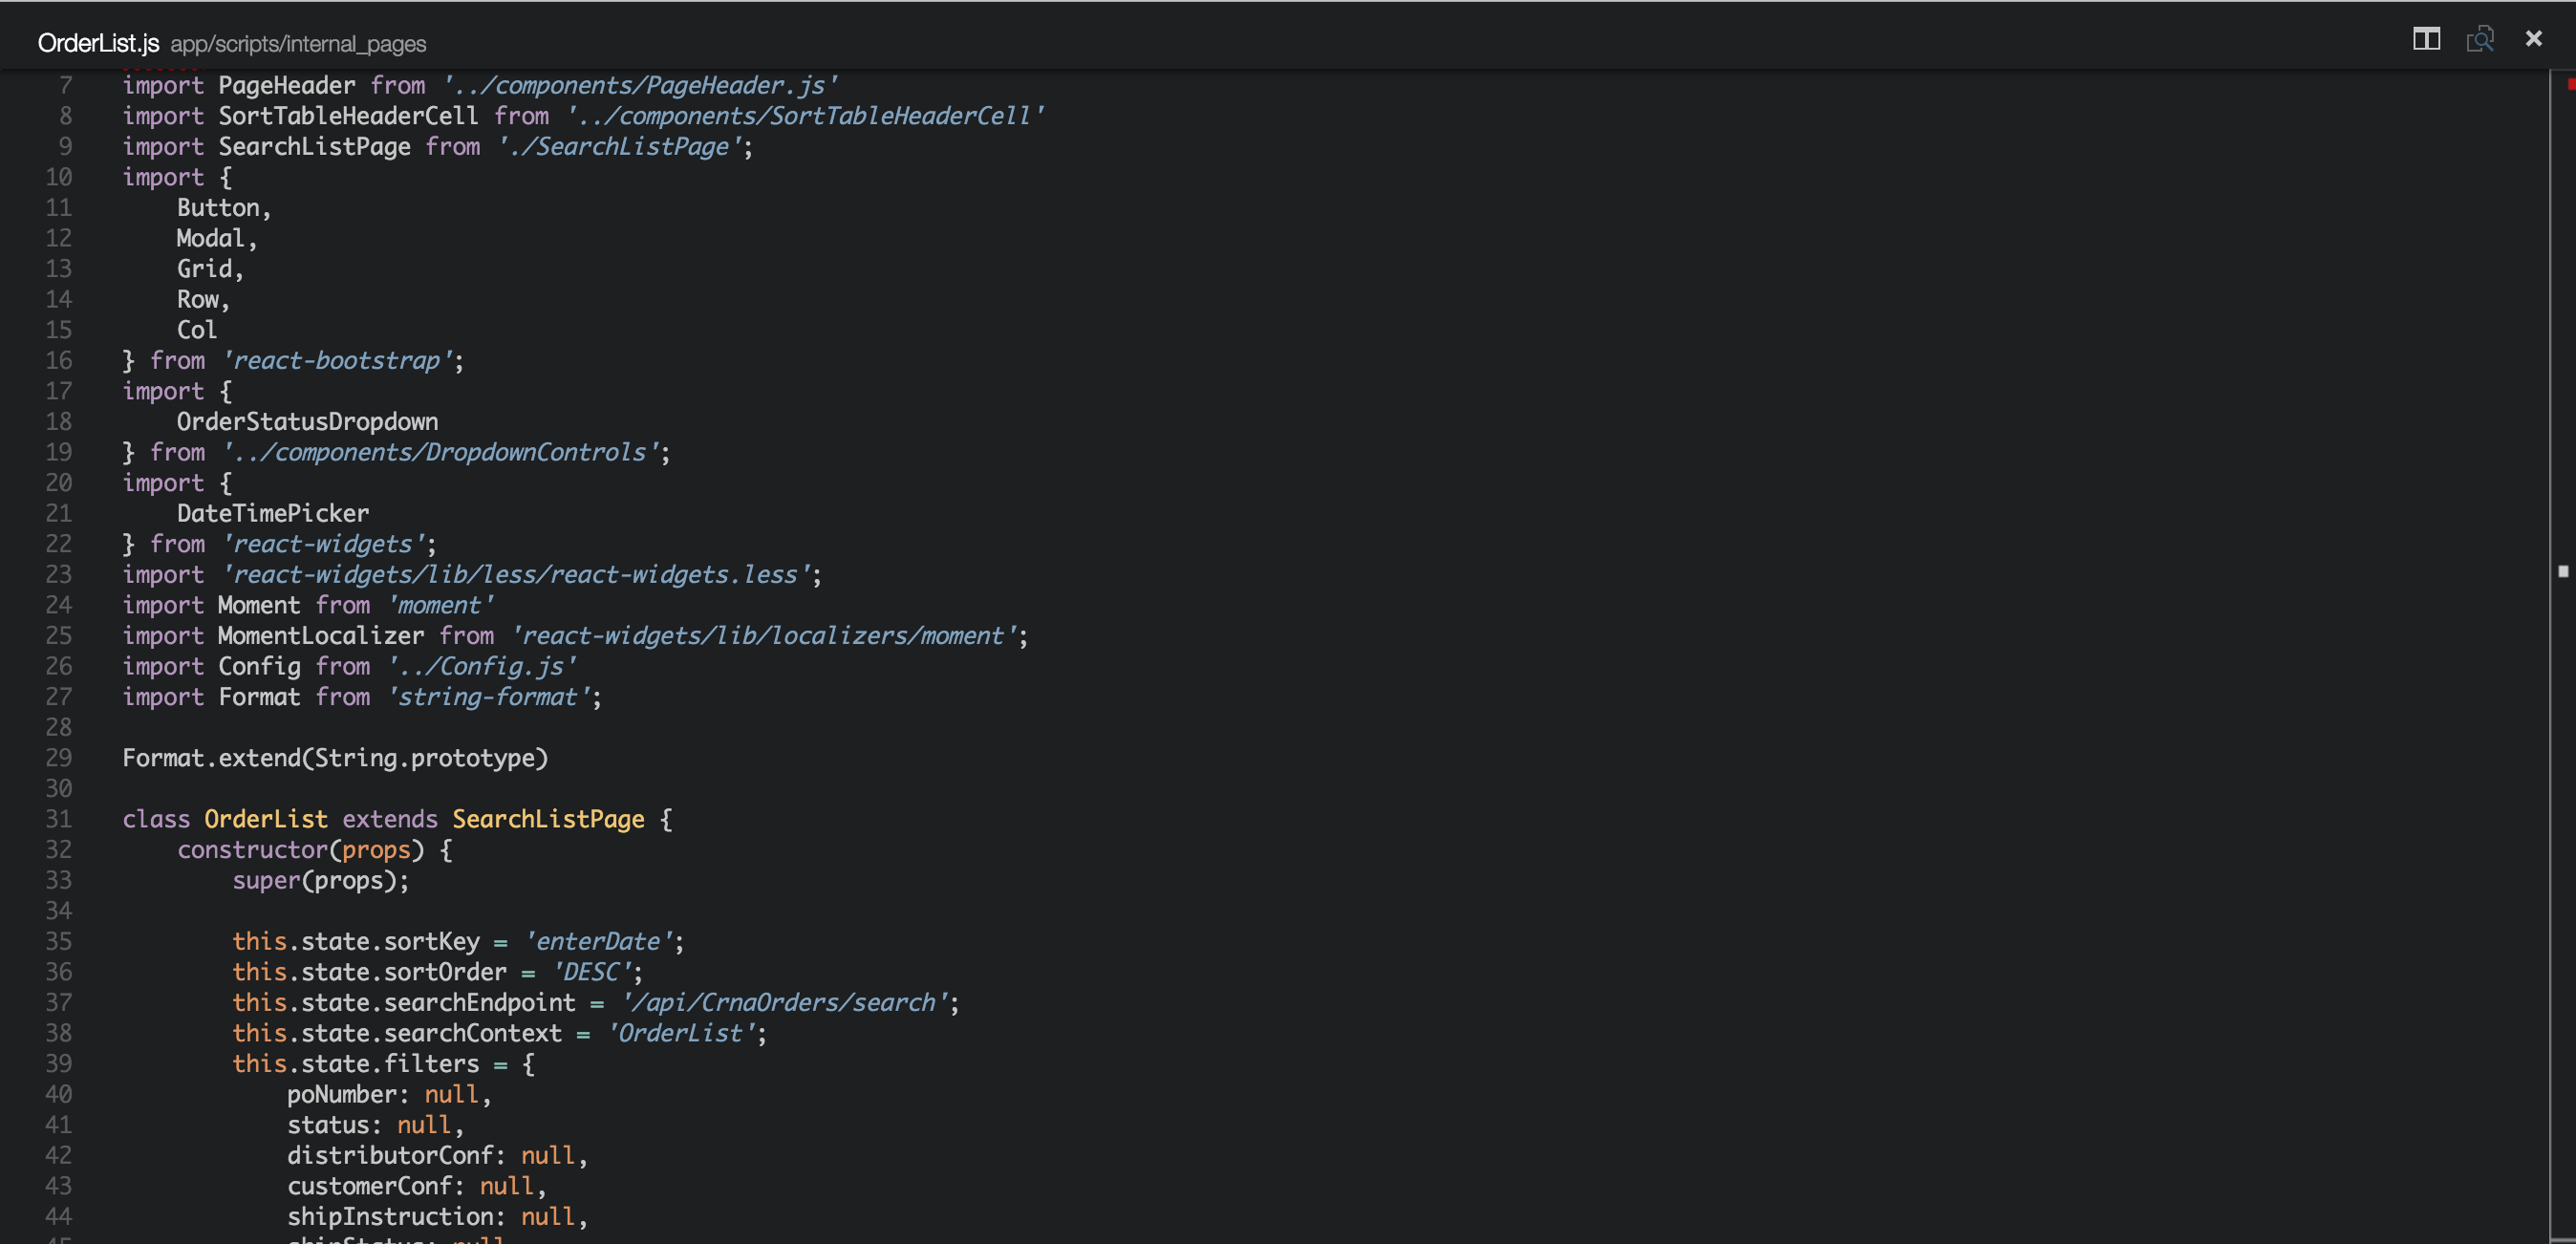Screen dimensions: 2576x1244
Task: Click line number 31 in gutter
Action: click(x=58, y=819)
